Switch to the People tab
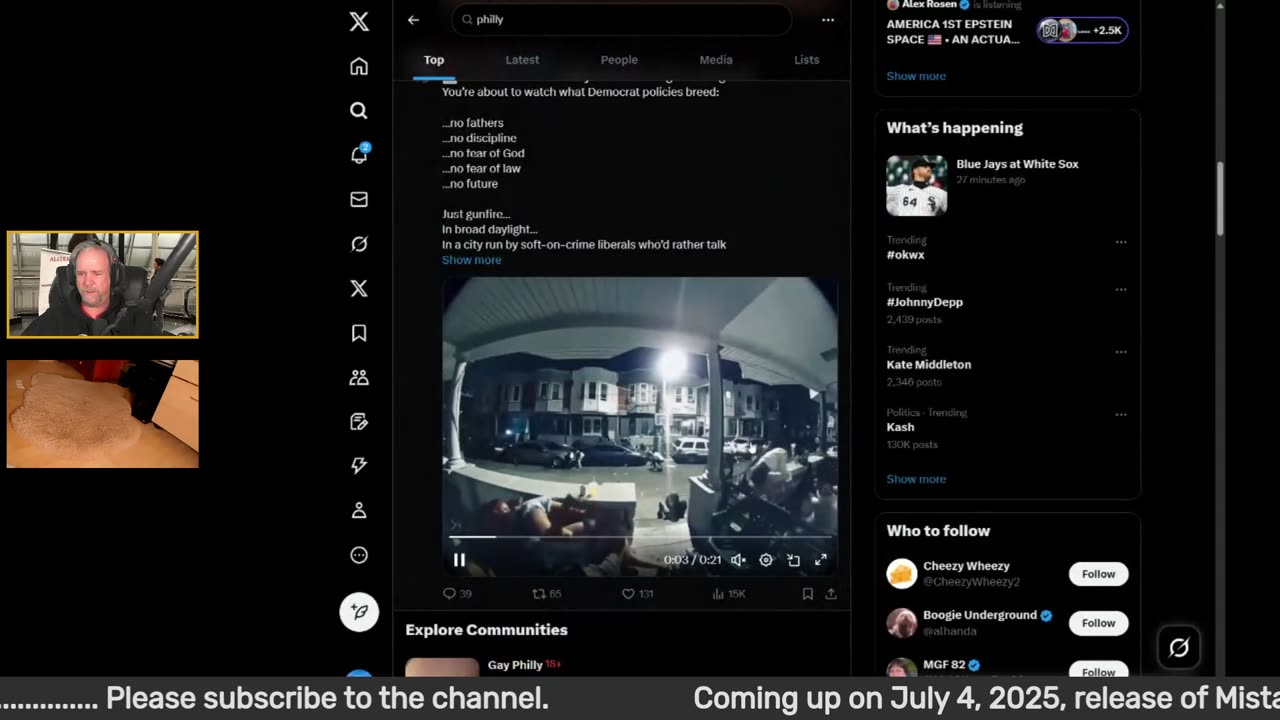The image size is (1280, 720). pyautogui.click(x=619, y=60)
